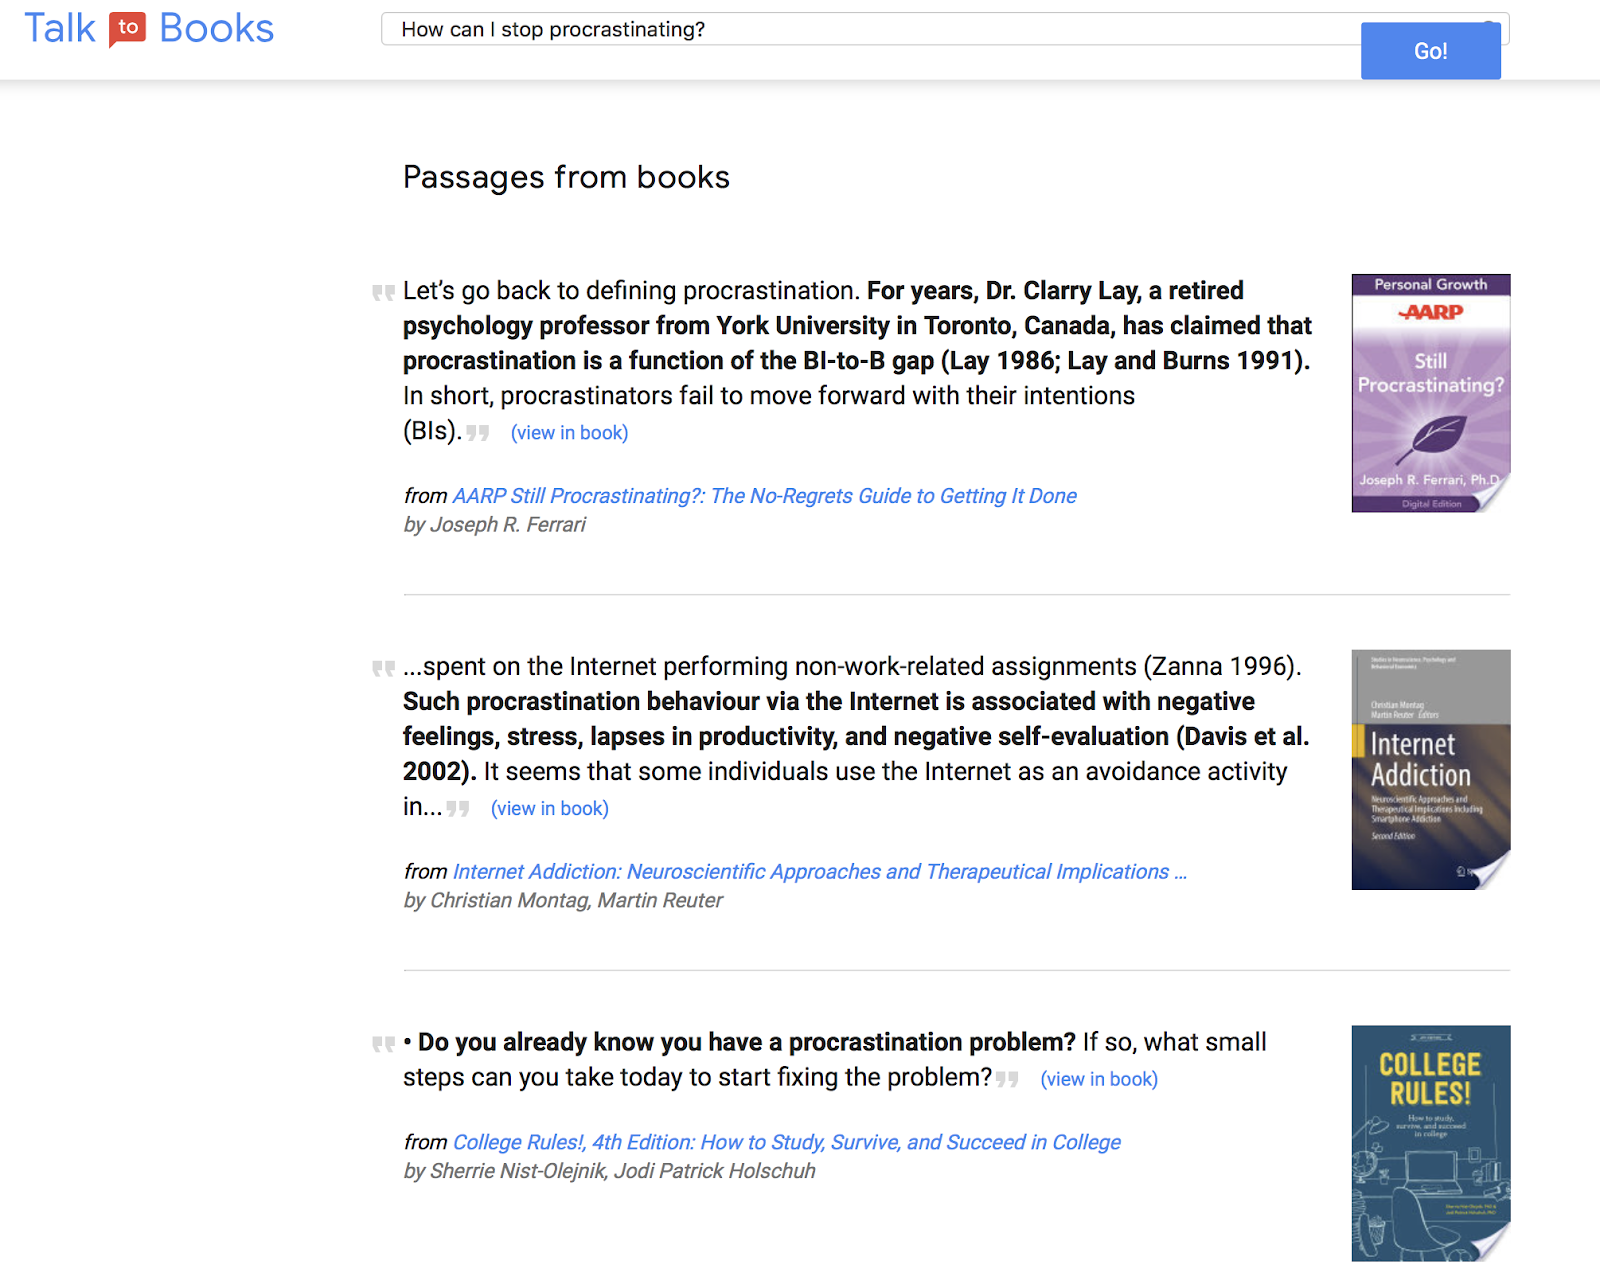Screen dimensions: 1600x1288
Task: Open 'view in book' for Internet passage
Action: coord(549,809)
